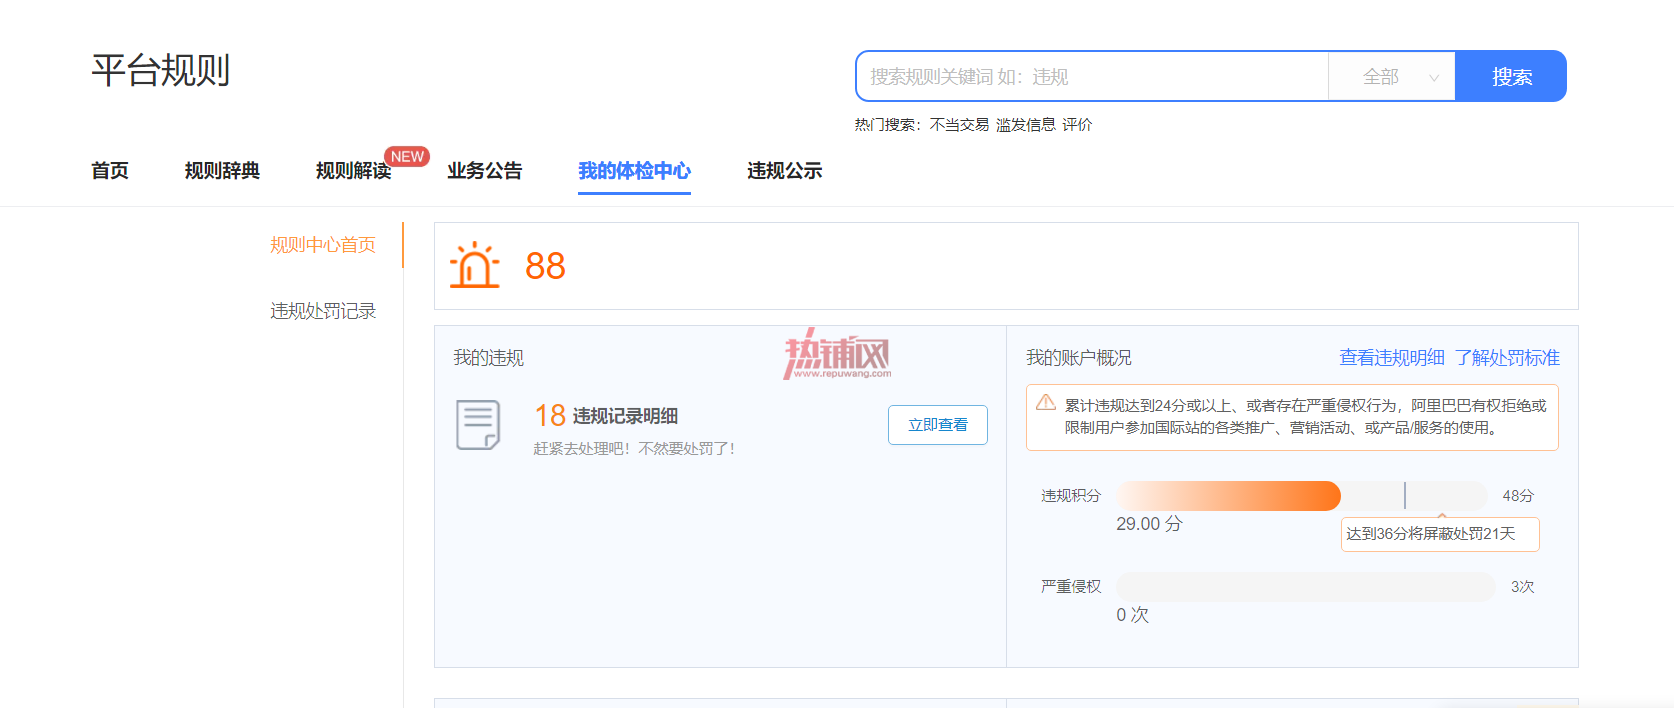
Task: Open the 规则辞典 tab
Action: tap(222, 171)
